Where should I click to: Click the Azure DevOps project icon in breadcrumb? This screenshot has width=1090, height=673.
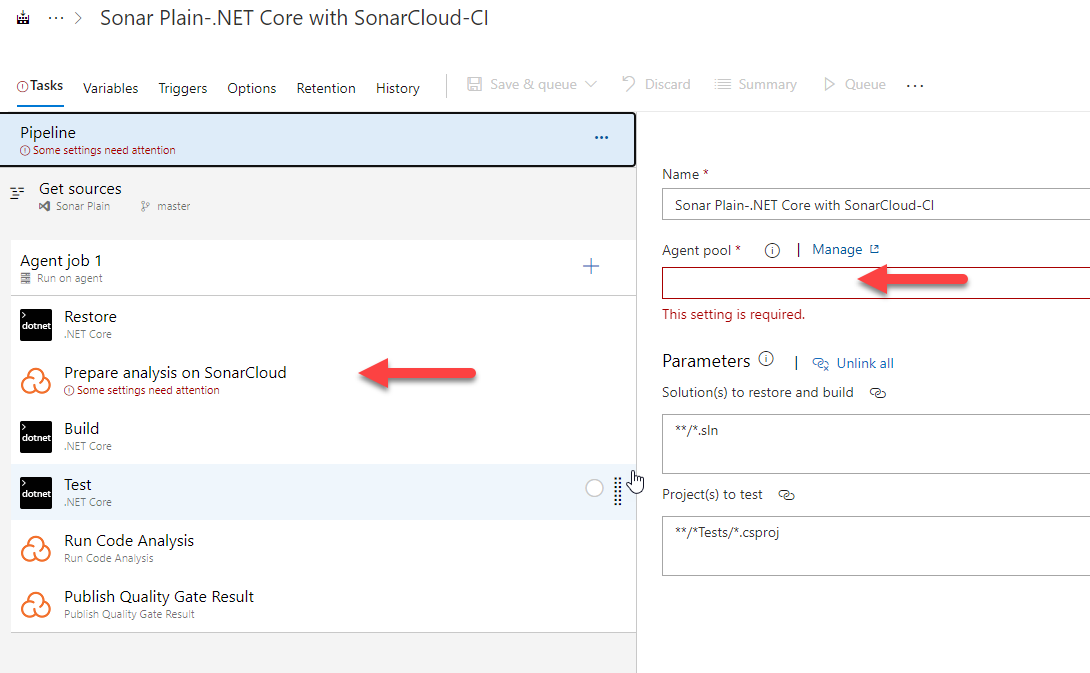point(22,17)
